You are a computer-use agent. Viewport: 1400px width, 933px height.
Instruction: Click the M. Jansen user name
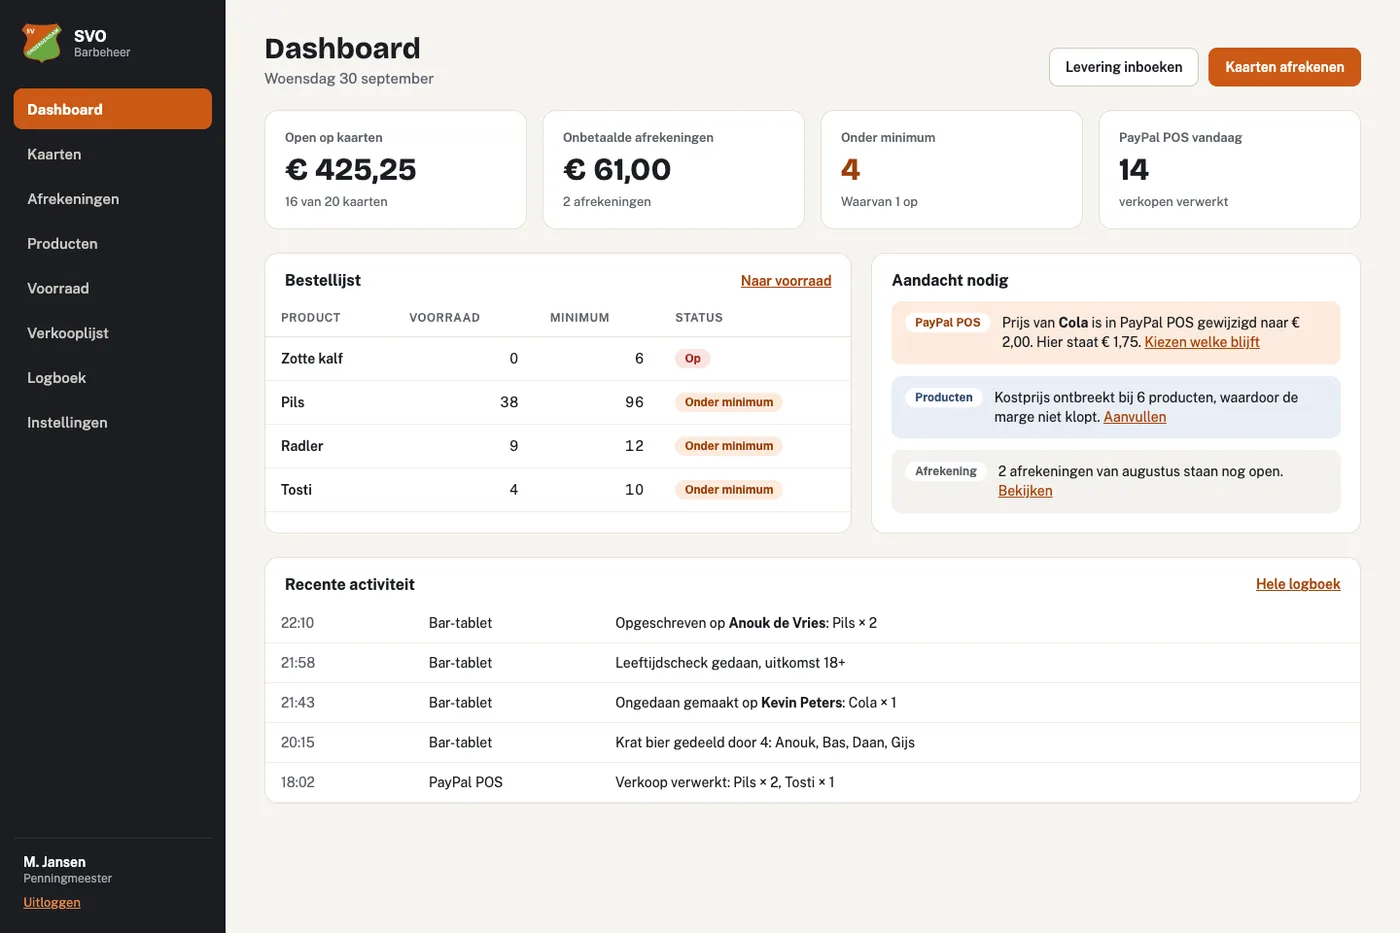[55, 862]
